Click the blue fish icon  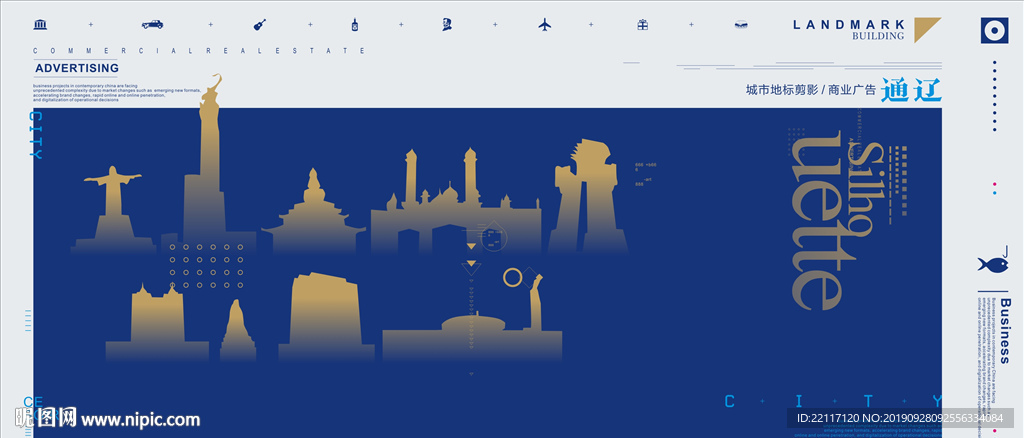(x=992, y=264)
